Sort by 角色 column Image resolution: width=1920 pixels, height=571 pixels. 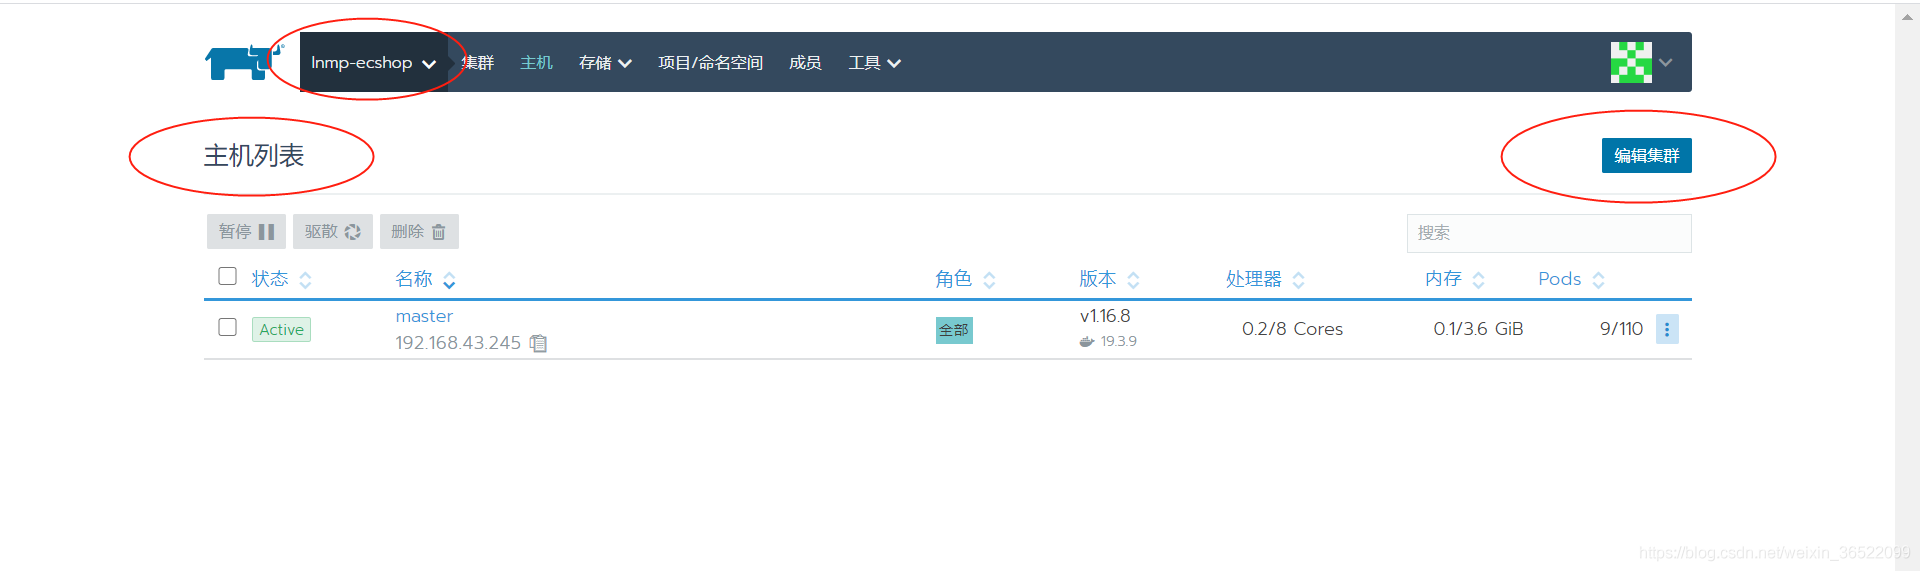[965, 279]
